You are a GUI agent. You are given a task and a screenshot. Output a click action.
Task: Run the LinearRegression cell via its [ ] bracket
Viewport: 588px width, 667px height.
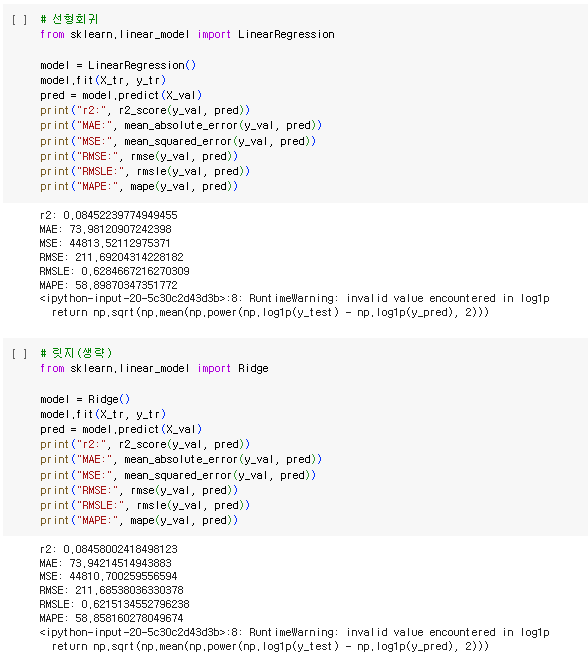[20, 20]
